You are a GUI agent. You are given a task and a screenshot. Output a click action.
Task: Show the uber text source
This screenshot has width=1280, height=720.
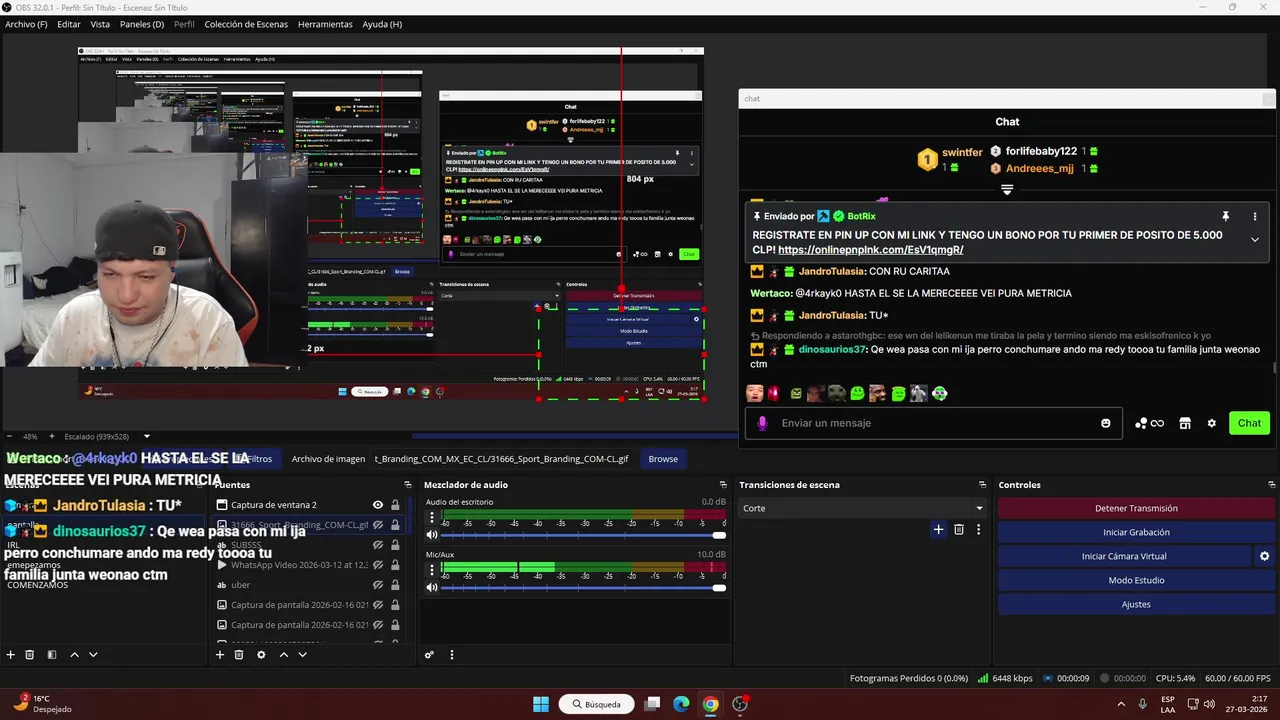coord(378,585)
